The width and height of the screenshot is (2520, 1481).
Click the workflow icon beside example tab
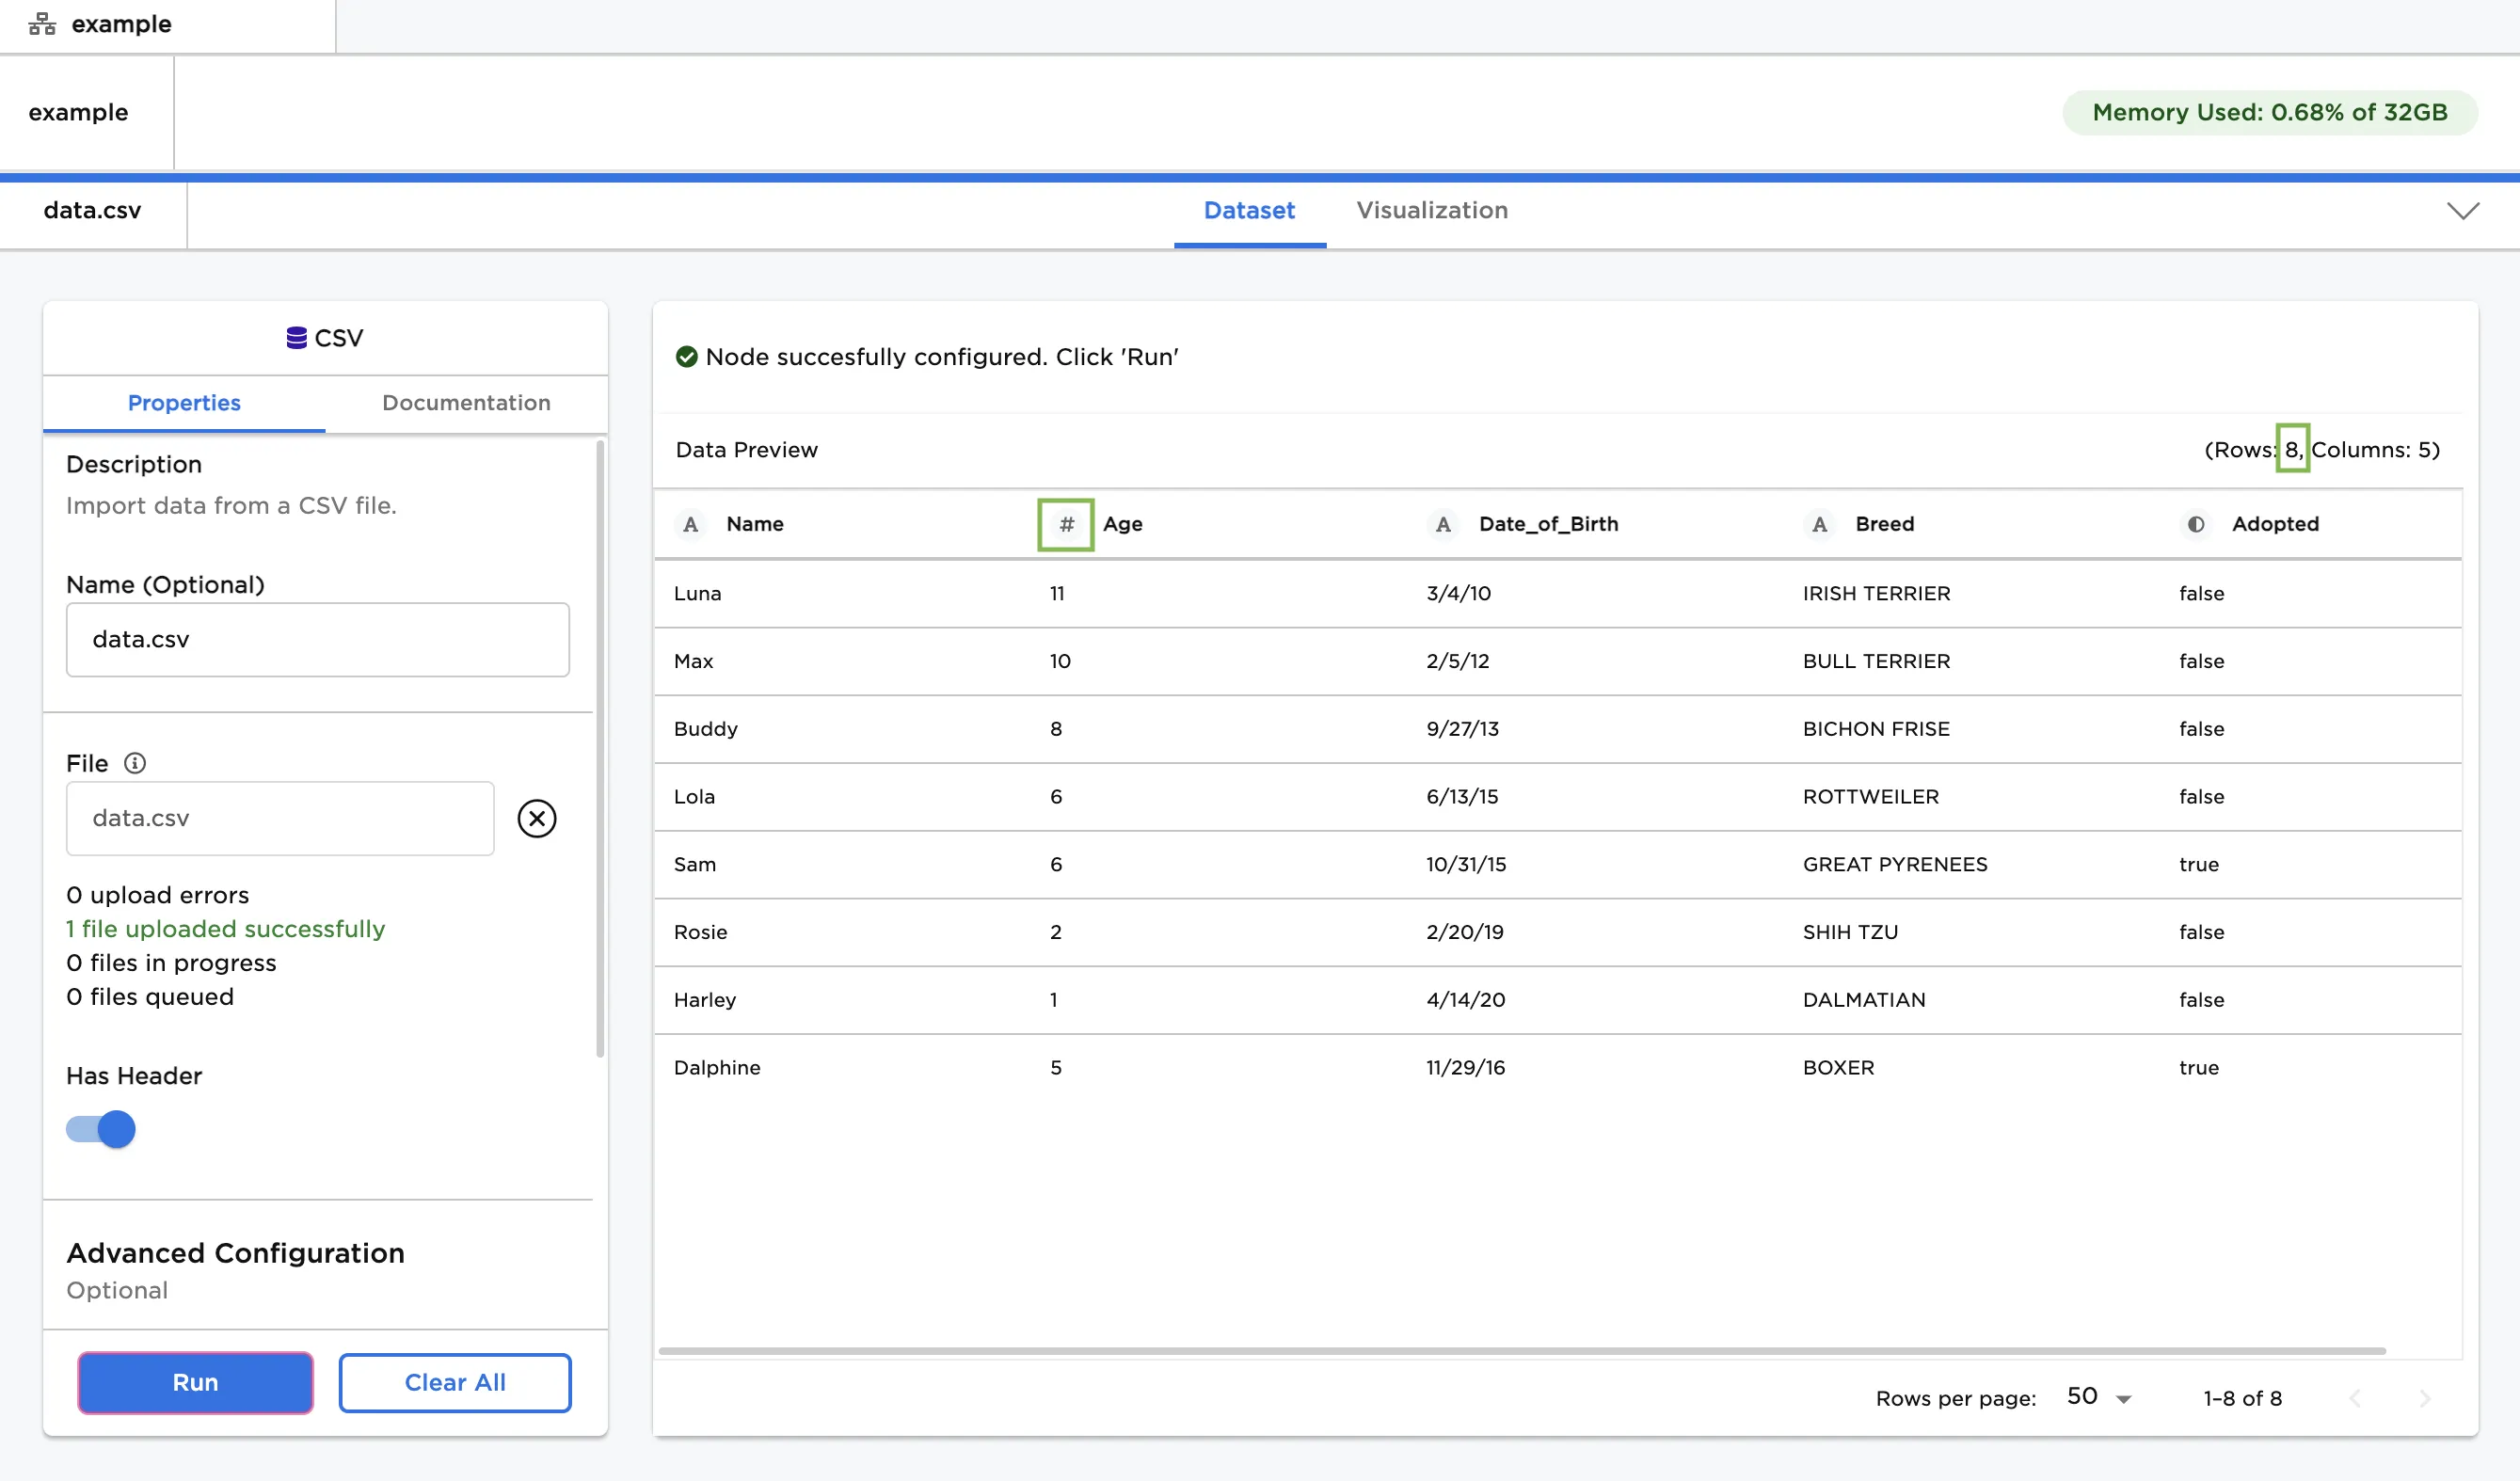42,24
